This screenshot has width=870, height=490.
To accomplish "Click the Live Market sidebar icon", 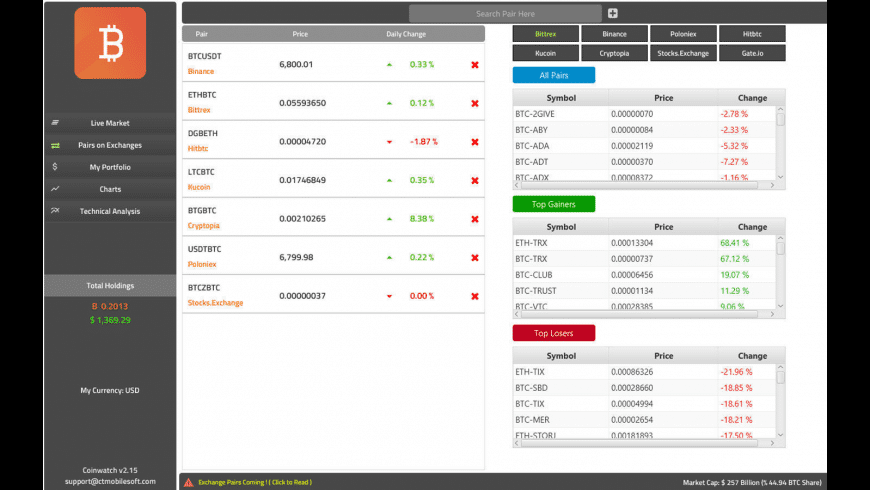I will (55, 123).
